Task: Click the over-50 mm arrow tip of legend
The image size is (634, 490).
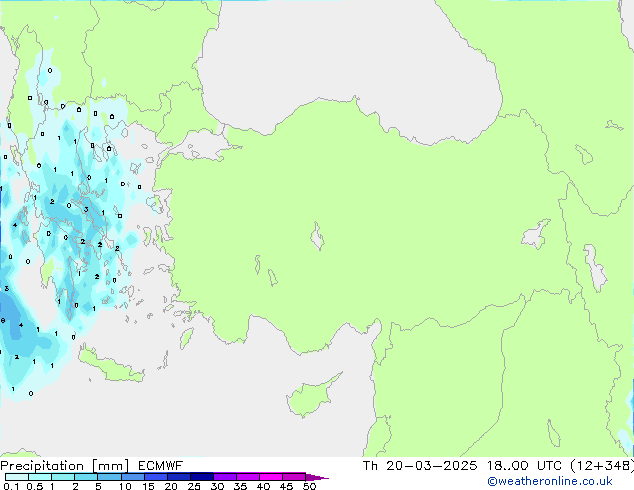Action: click(x=317, y=477)
